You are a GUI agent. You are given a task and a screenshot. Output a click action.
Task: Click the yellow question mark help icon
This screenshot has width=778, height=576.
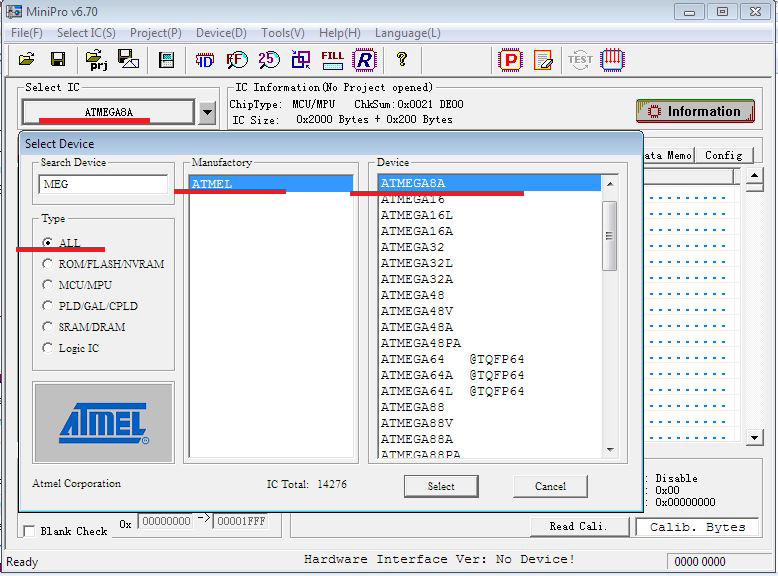click(x=402, y=60)
